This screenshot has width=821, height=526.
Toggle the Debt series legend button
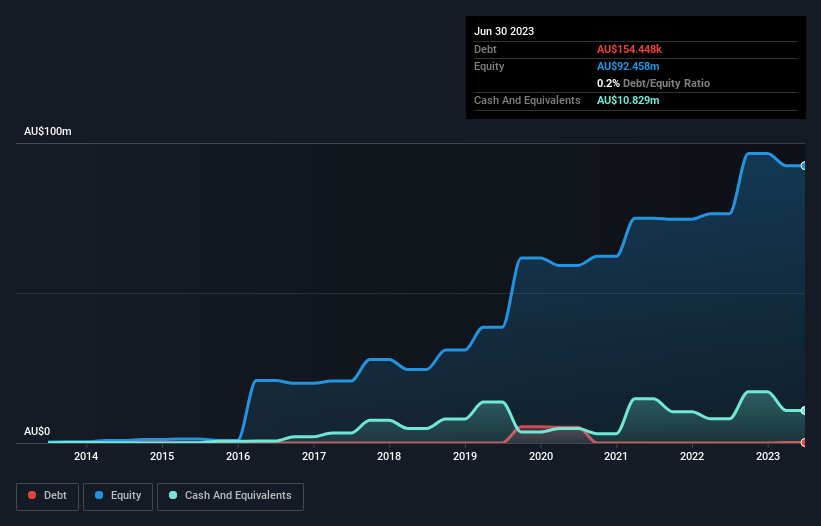pos(47,496)
